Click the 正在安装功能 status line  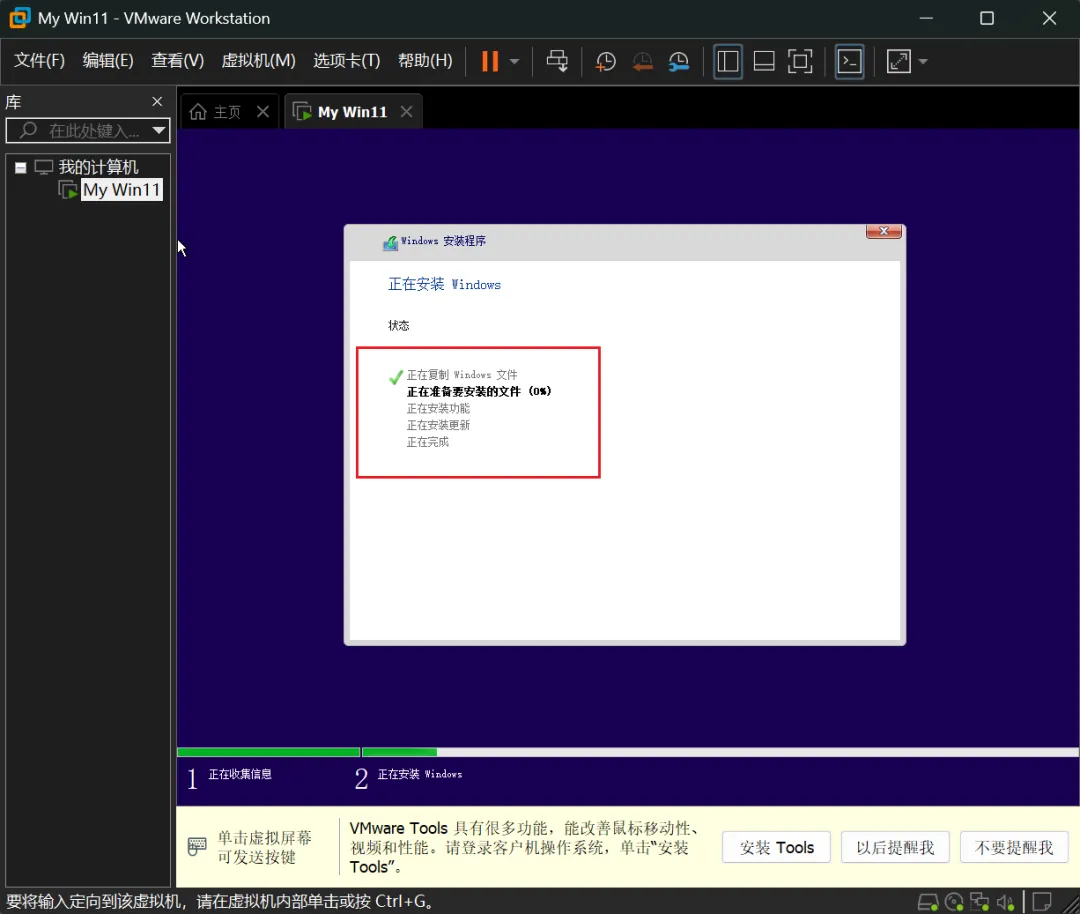tap(438, 408)
